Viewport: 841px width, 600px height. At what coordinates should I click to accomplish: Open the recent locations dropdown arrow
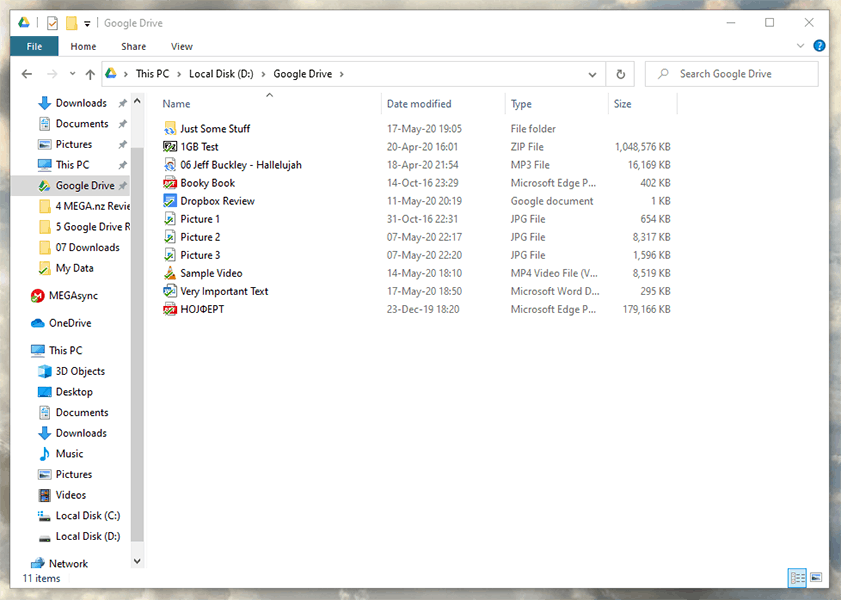(72, 74)
